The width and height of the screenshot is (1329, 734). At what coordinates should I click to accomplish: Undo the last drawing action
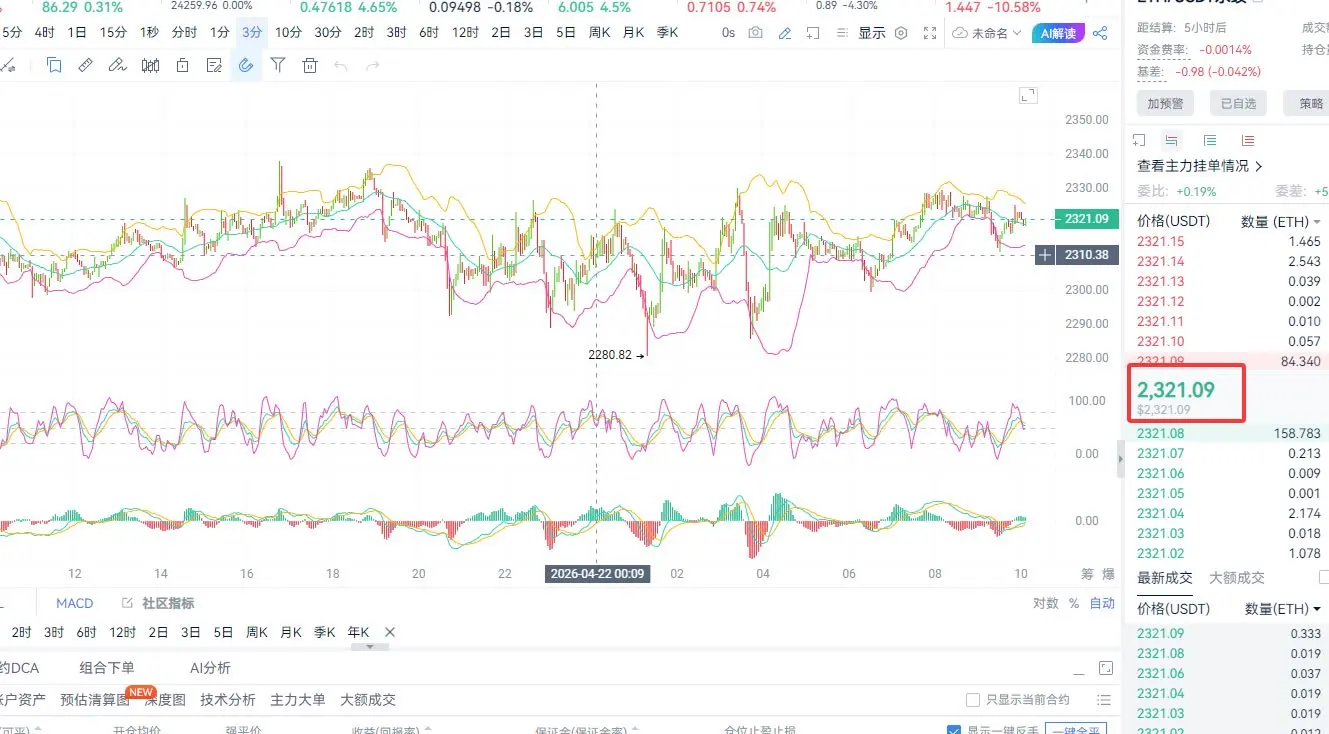click(341, 66)
